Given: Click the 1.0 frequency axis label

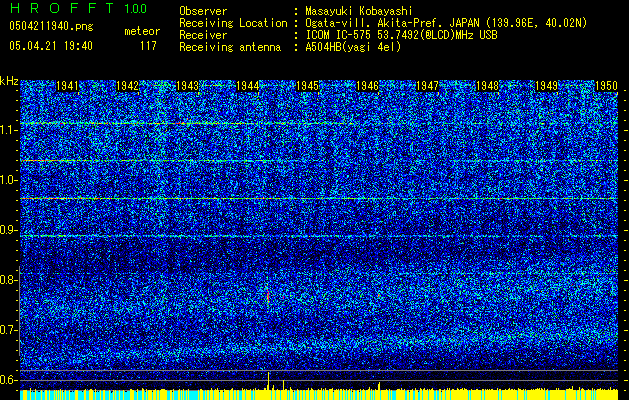Looking at the screenshot, I should [x=7, y=180].
